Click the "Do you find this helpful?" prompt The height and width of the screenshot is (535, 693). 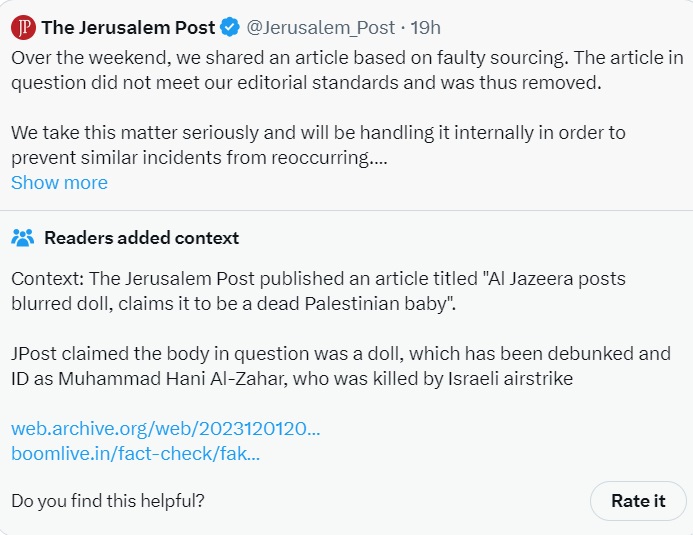coord(114,500)
